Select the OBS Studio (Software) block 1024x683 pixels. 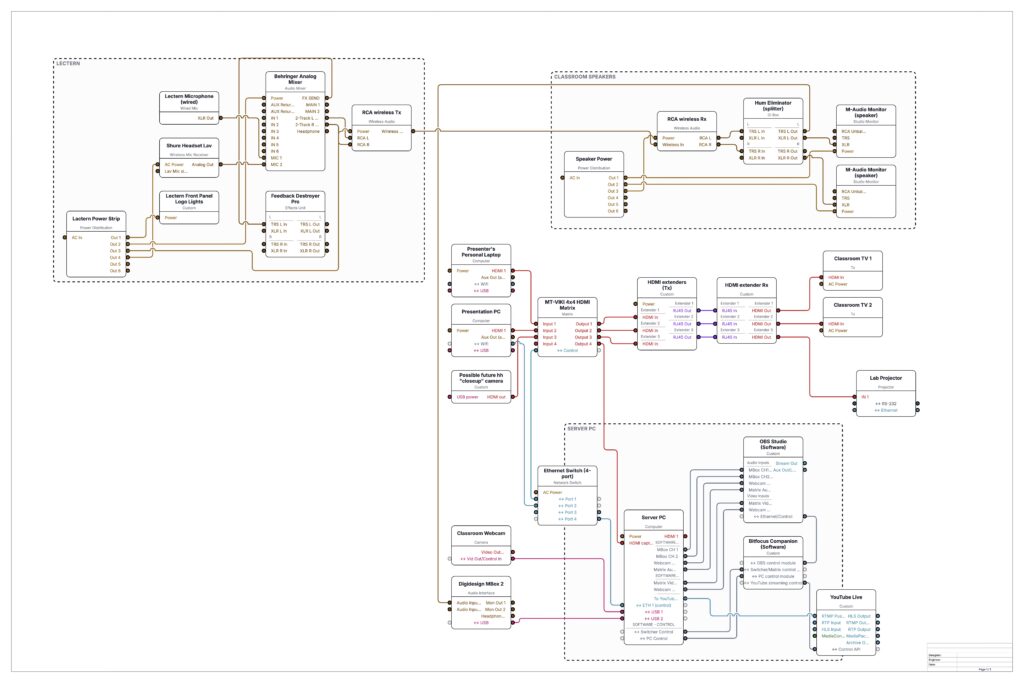click(x=773, y=480)
